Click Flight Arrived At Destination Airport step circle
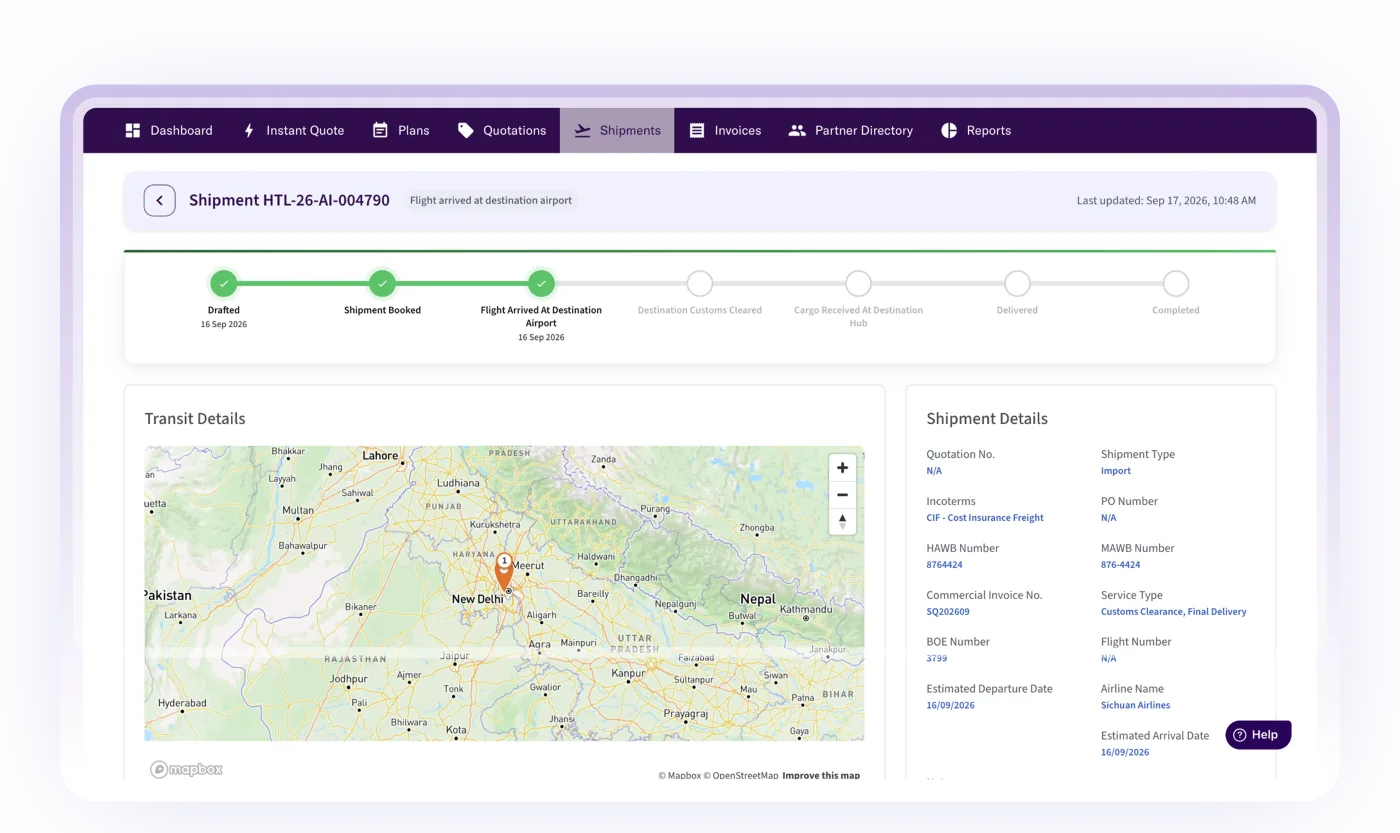 click(541, 284)
